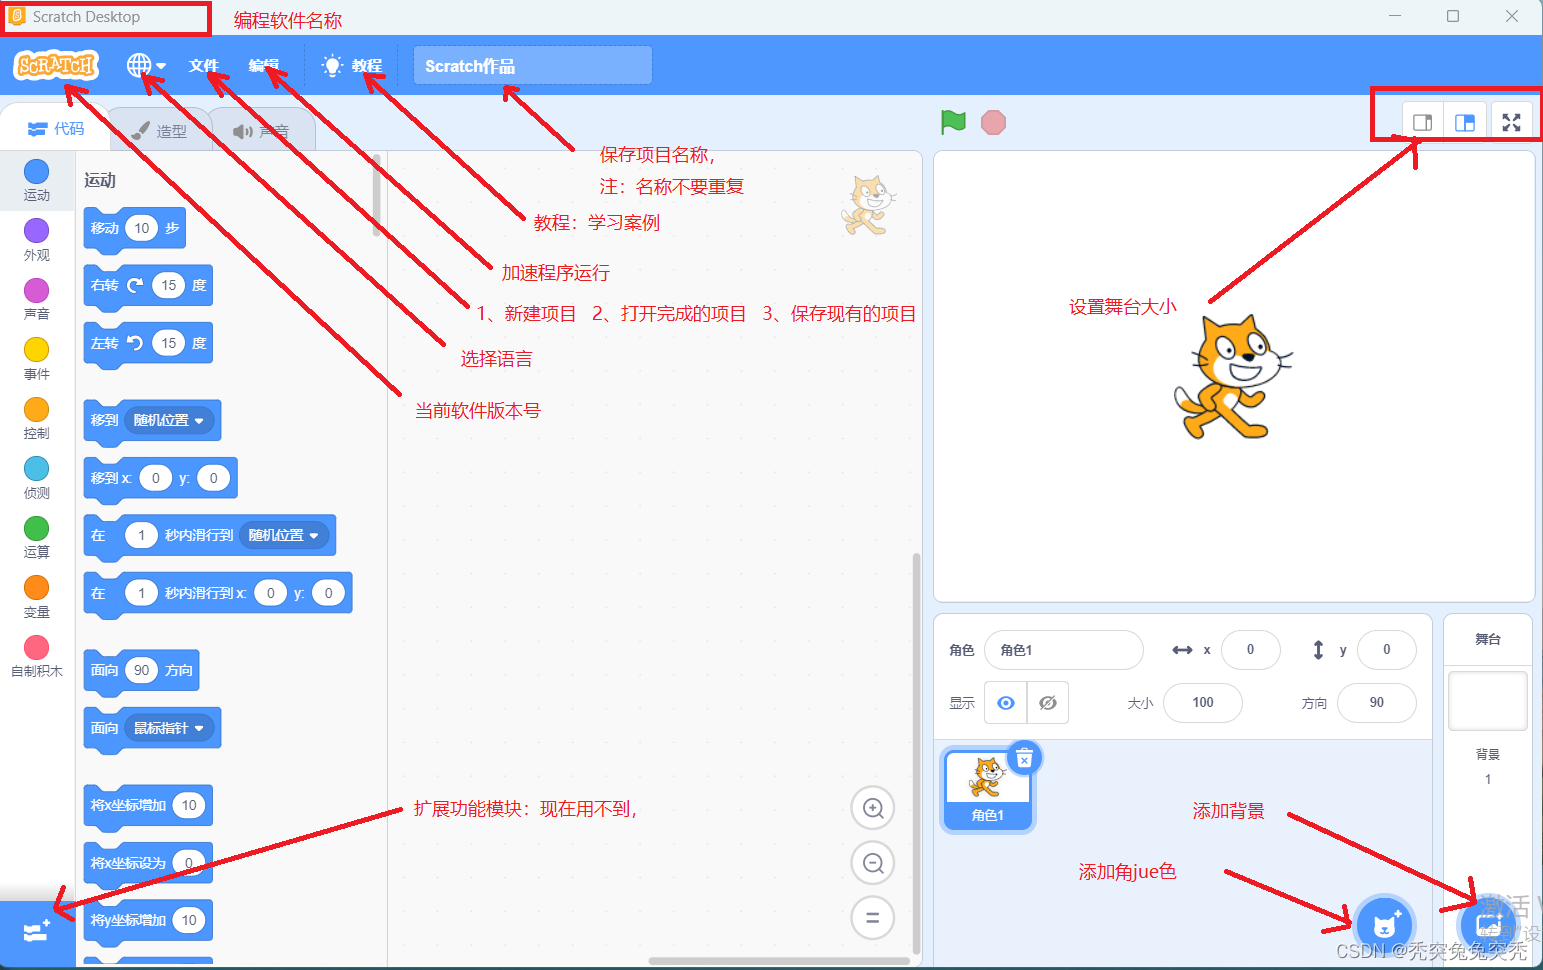This screenshot has width=1543, height=970.
Task: Click the 90 value in 面向 方向 block
Action: 141,670
